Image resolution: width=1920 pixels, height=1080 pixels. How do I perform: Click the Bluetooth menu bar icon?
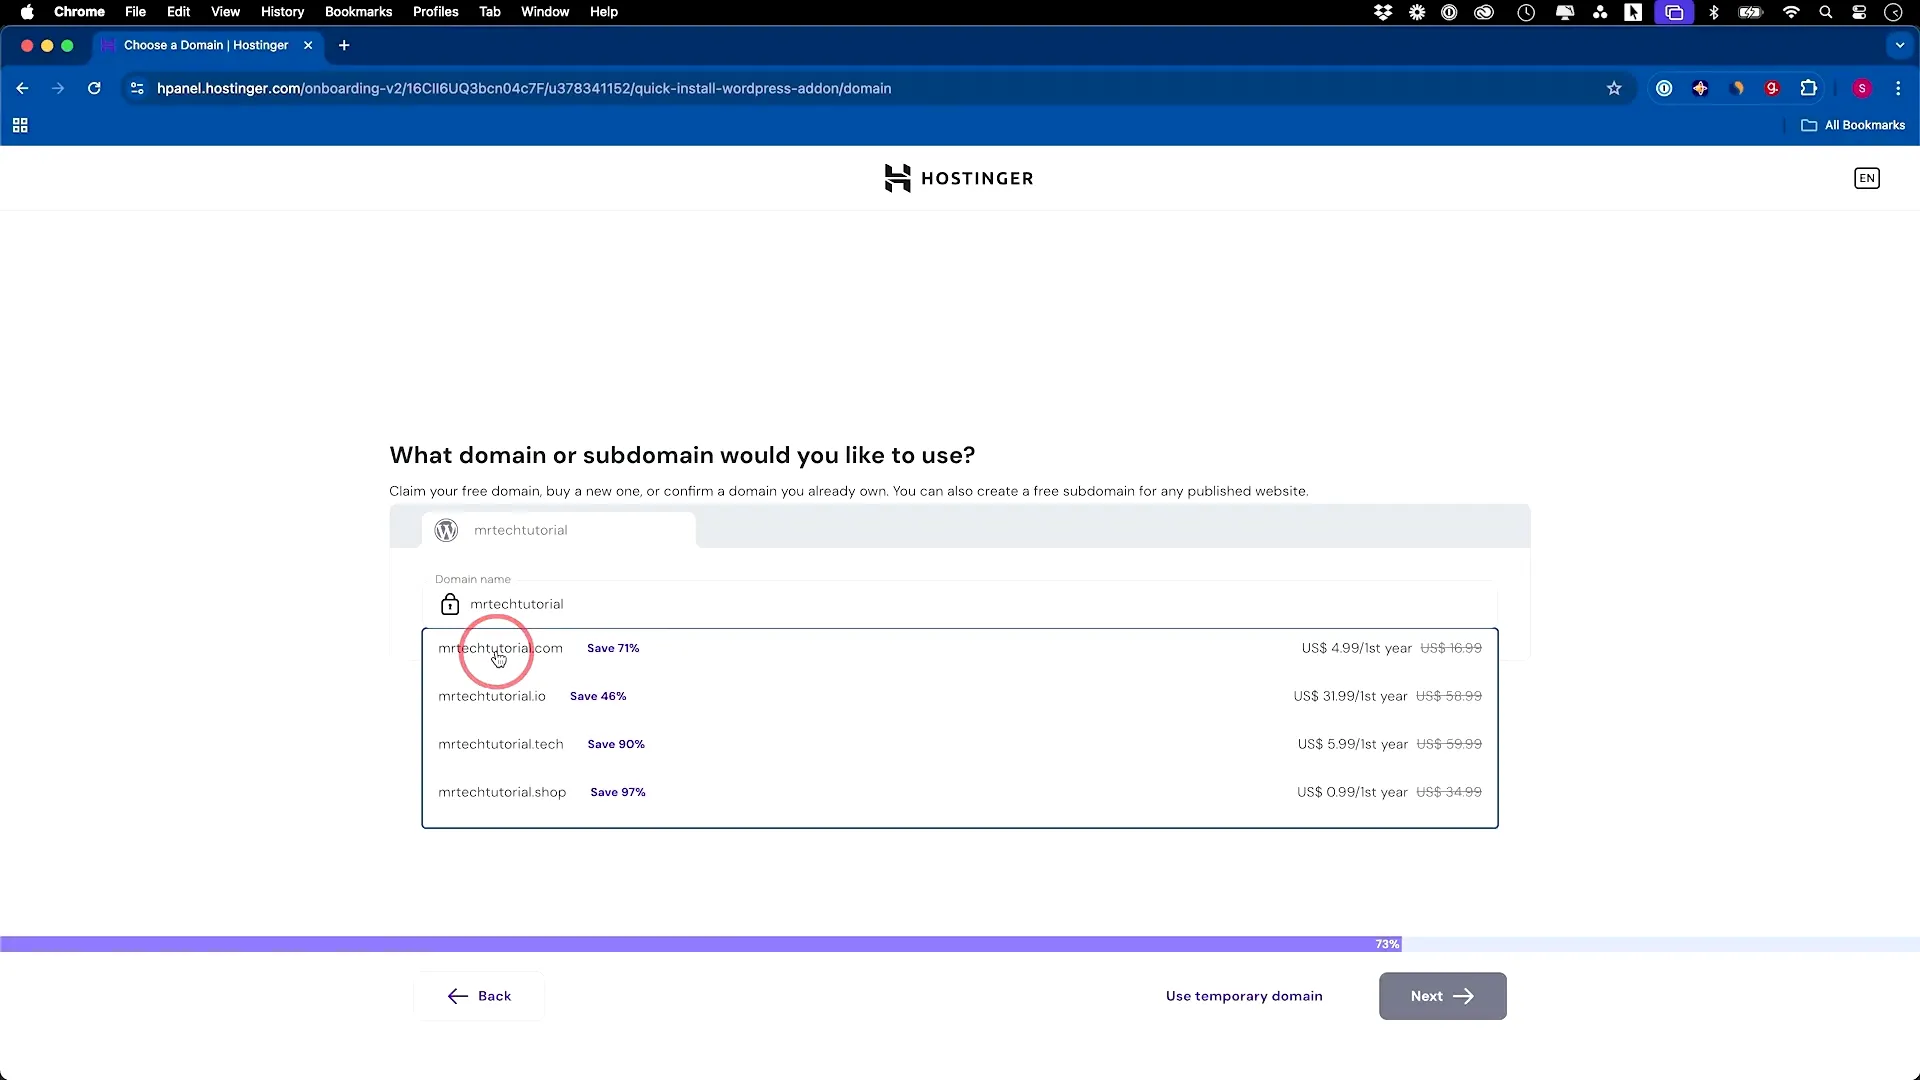tap(1714, 12)
